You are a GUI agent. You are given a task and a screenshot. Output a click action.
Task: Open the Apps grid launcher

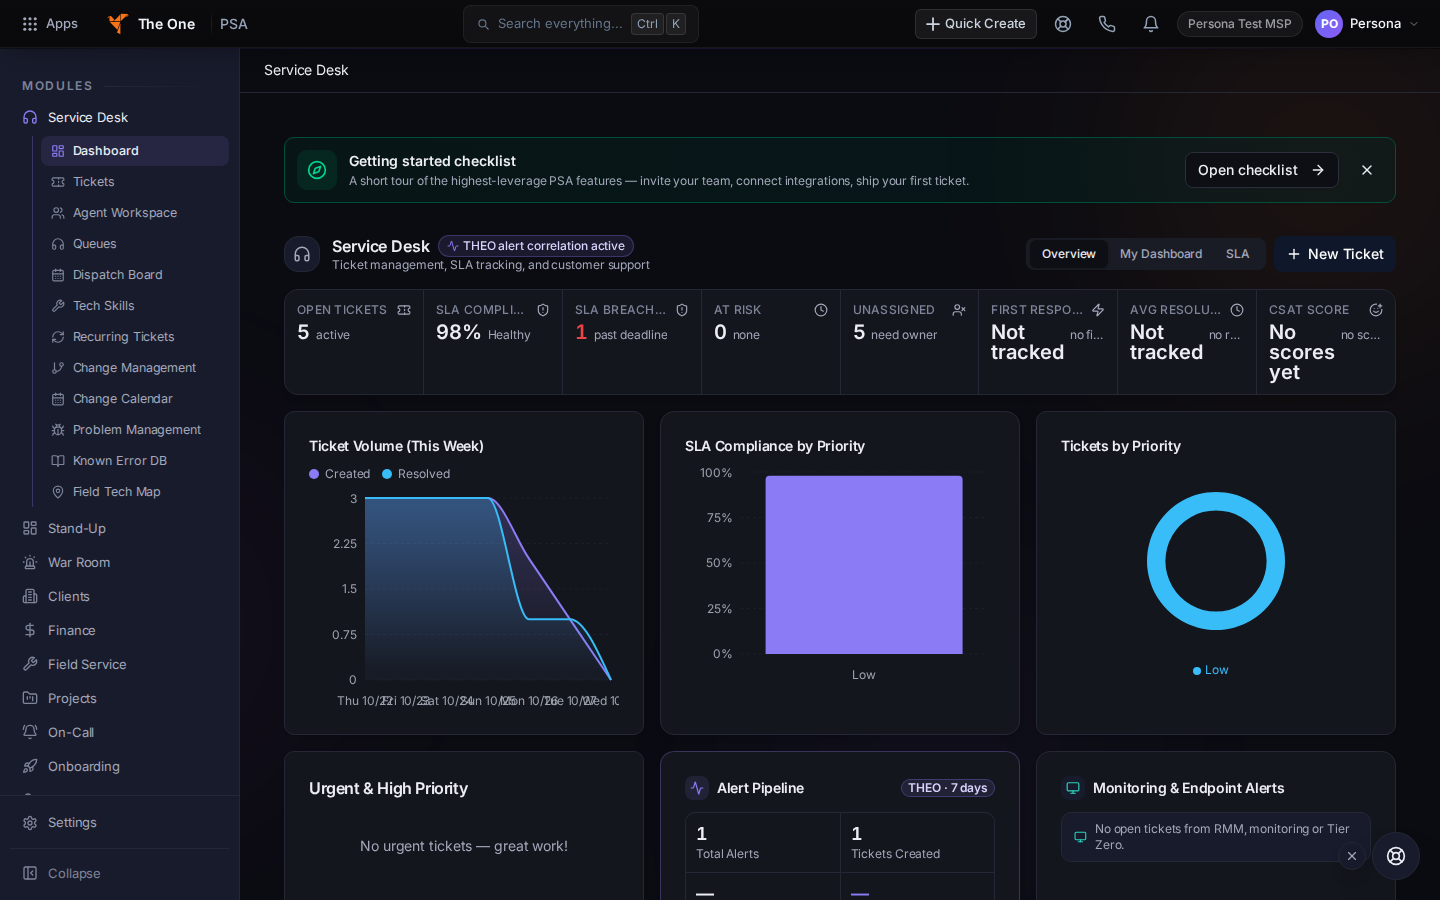click(x=49, y=24)
